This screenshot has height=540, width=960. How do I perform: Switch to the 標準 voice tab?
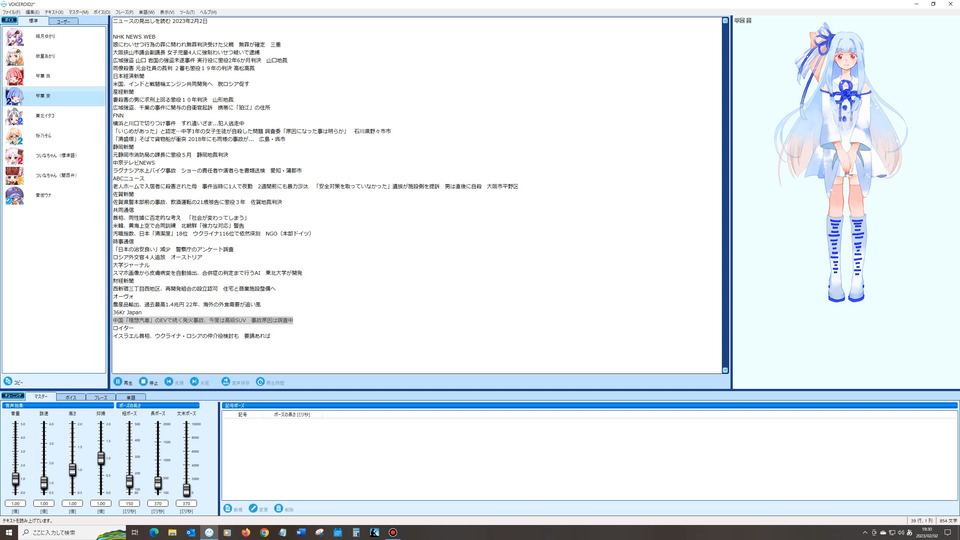click(33, 21)
